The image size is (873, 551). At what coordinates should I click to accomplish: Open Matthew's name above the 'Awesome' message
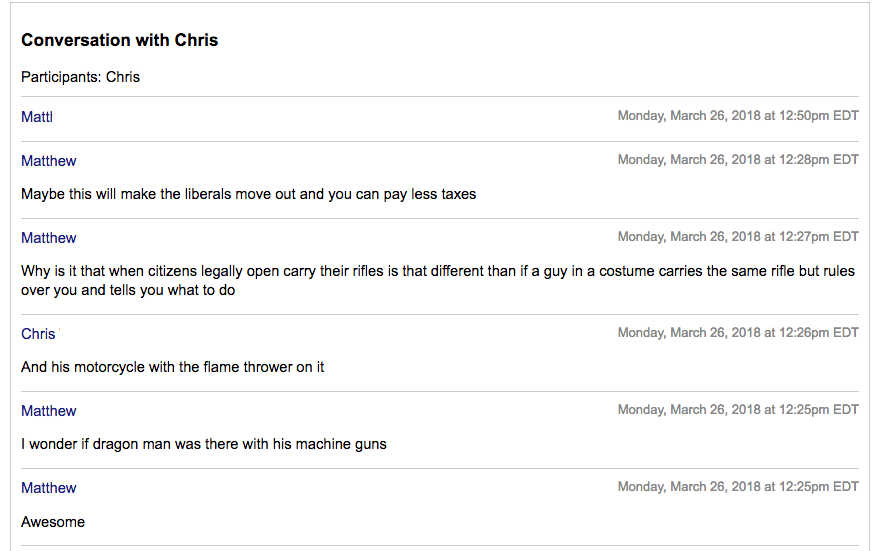48,488
